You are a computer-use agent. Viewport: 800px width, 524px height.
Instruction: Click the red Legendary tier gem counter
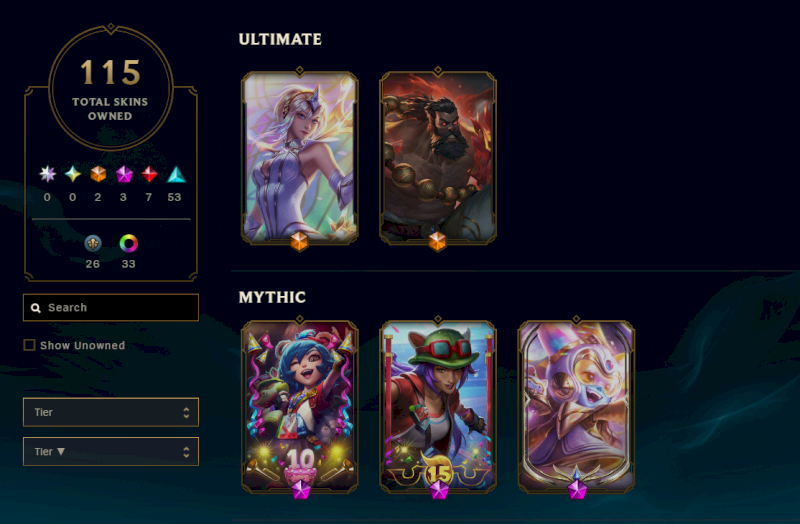(x=149, y=174)
